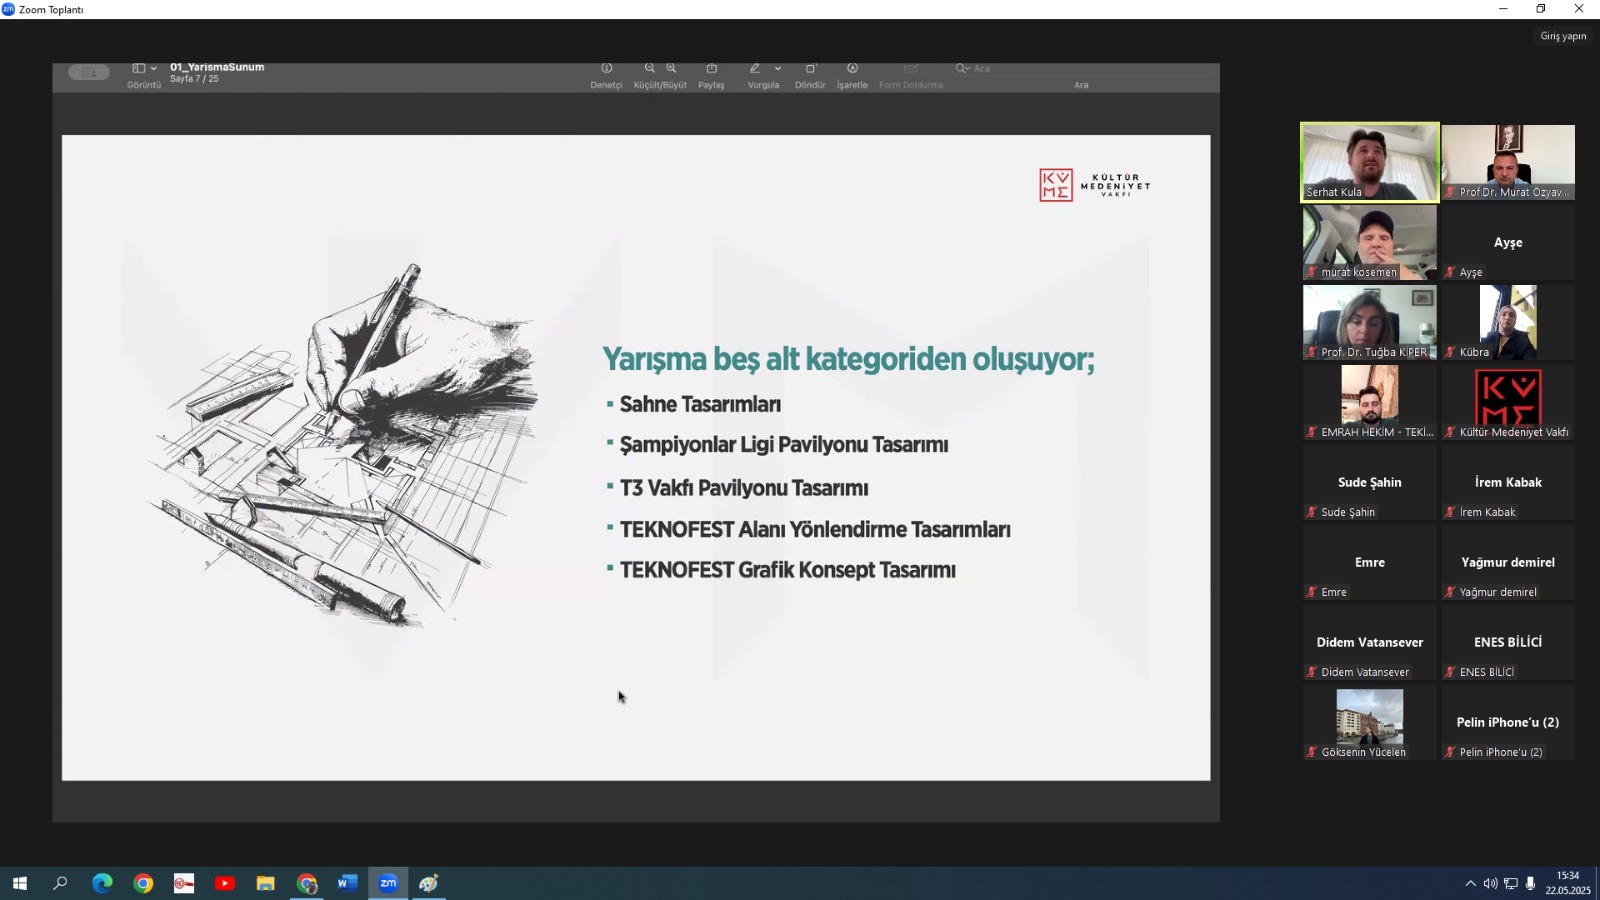The height and width of the screenshot is (900, 1600).
Task: Open Paint app from taskbar
Action: pos(429,883)
